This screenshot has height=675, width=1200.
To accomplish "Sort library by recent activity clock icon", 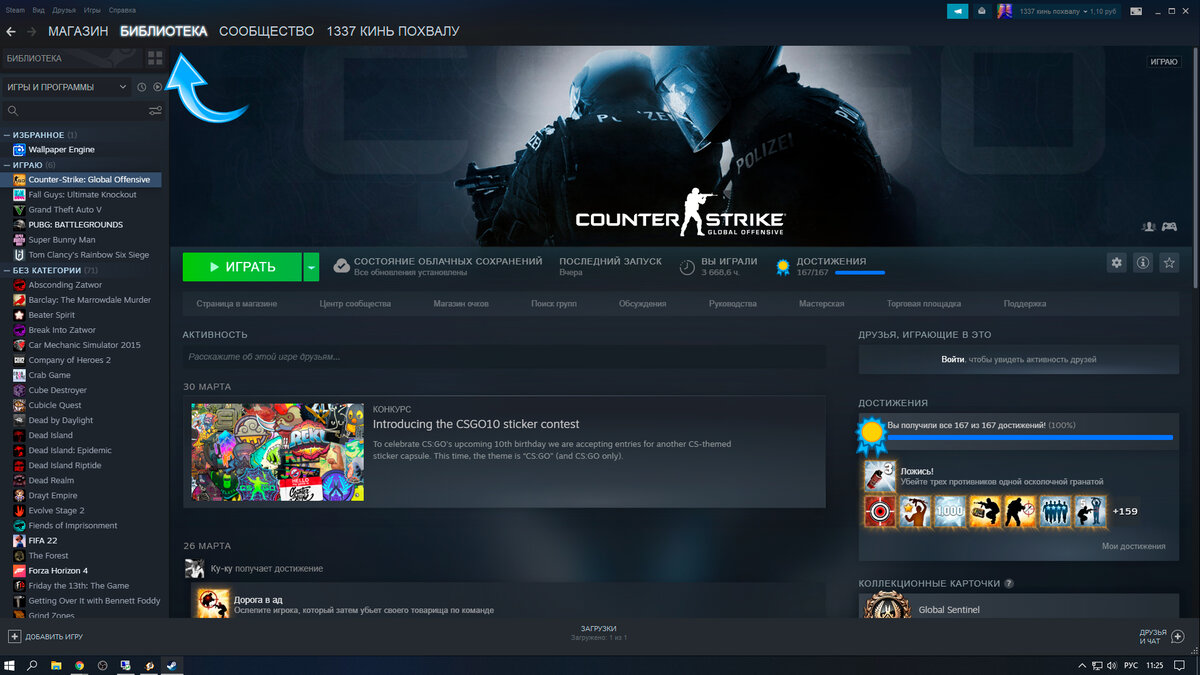I will point(141,87).
